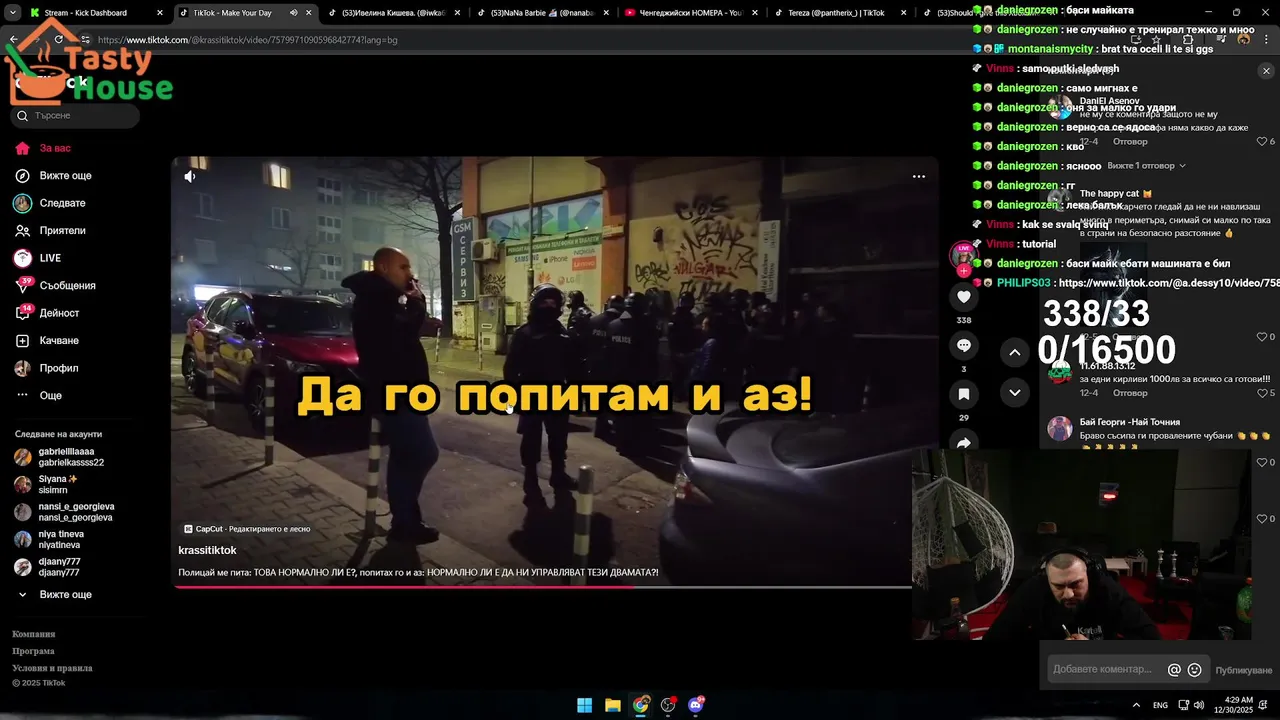This screenshot has height=720, width=1280.
Task: Show hidden system tray icons chevron
Action: coord(1136,705)
